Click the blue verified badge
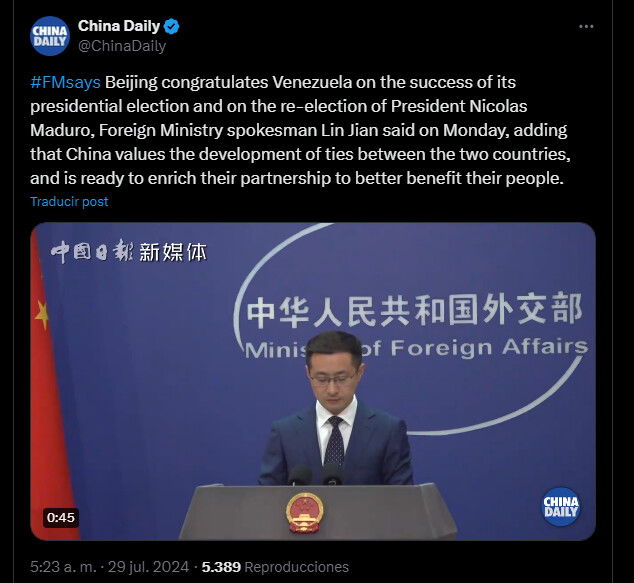 coord(171,26)
